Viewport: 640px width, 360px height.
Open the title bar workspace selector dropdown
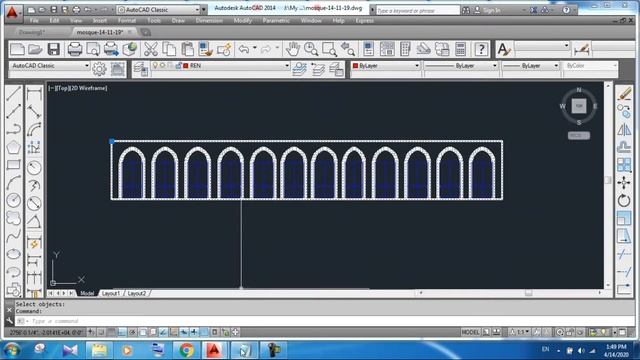pyautogui.click(x=197, y=9)
